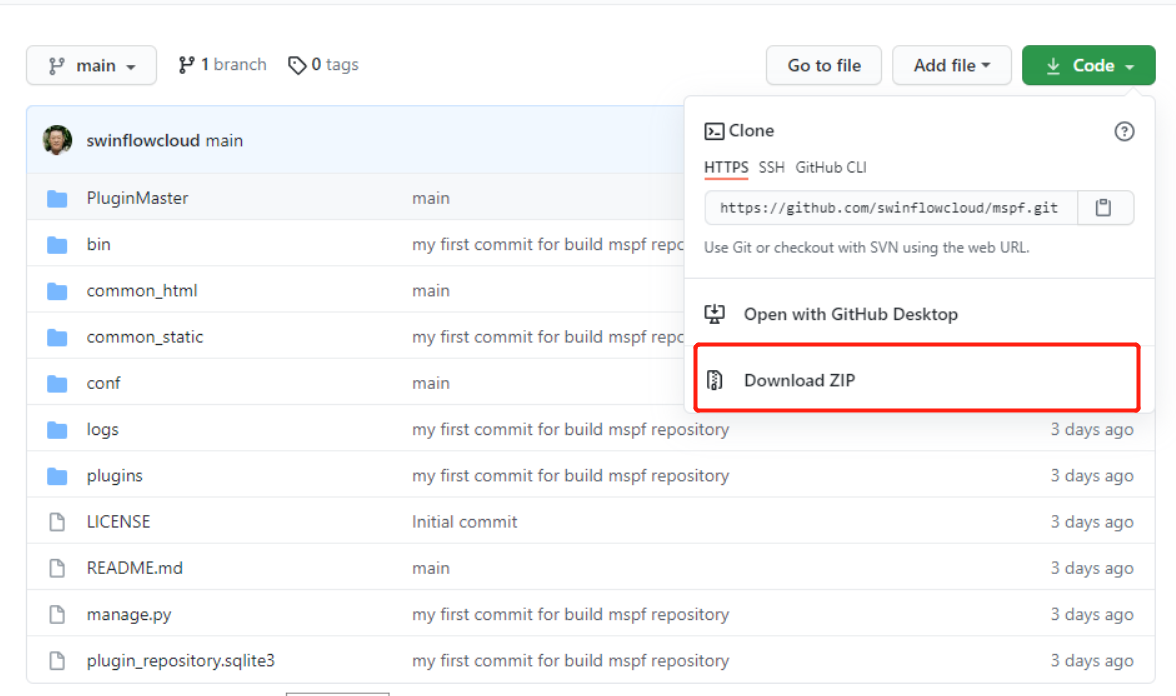
Task: Open the LICENSE file
Action: click(118, 522)
